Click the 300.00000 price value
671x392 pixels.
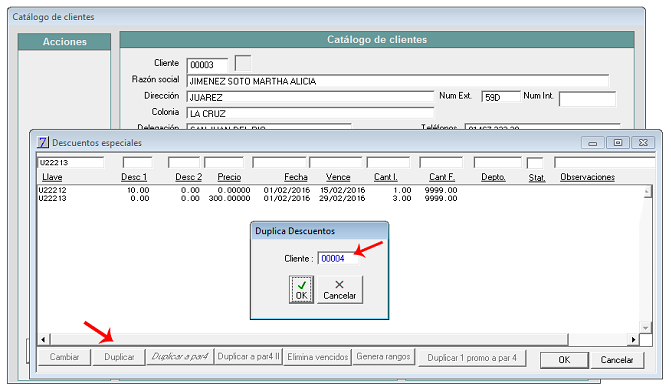[x=229, y=199]
